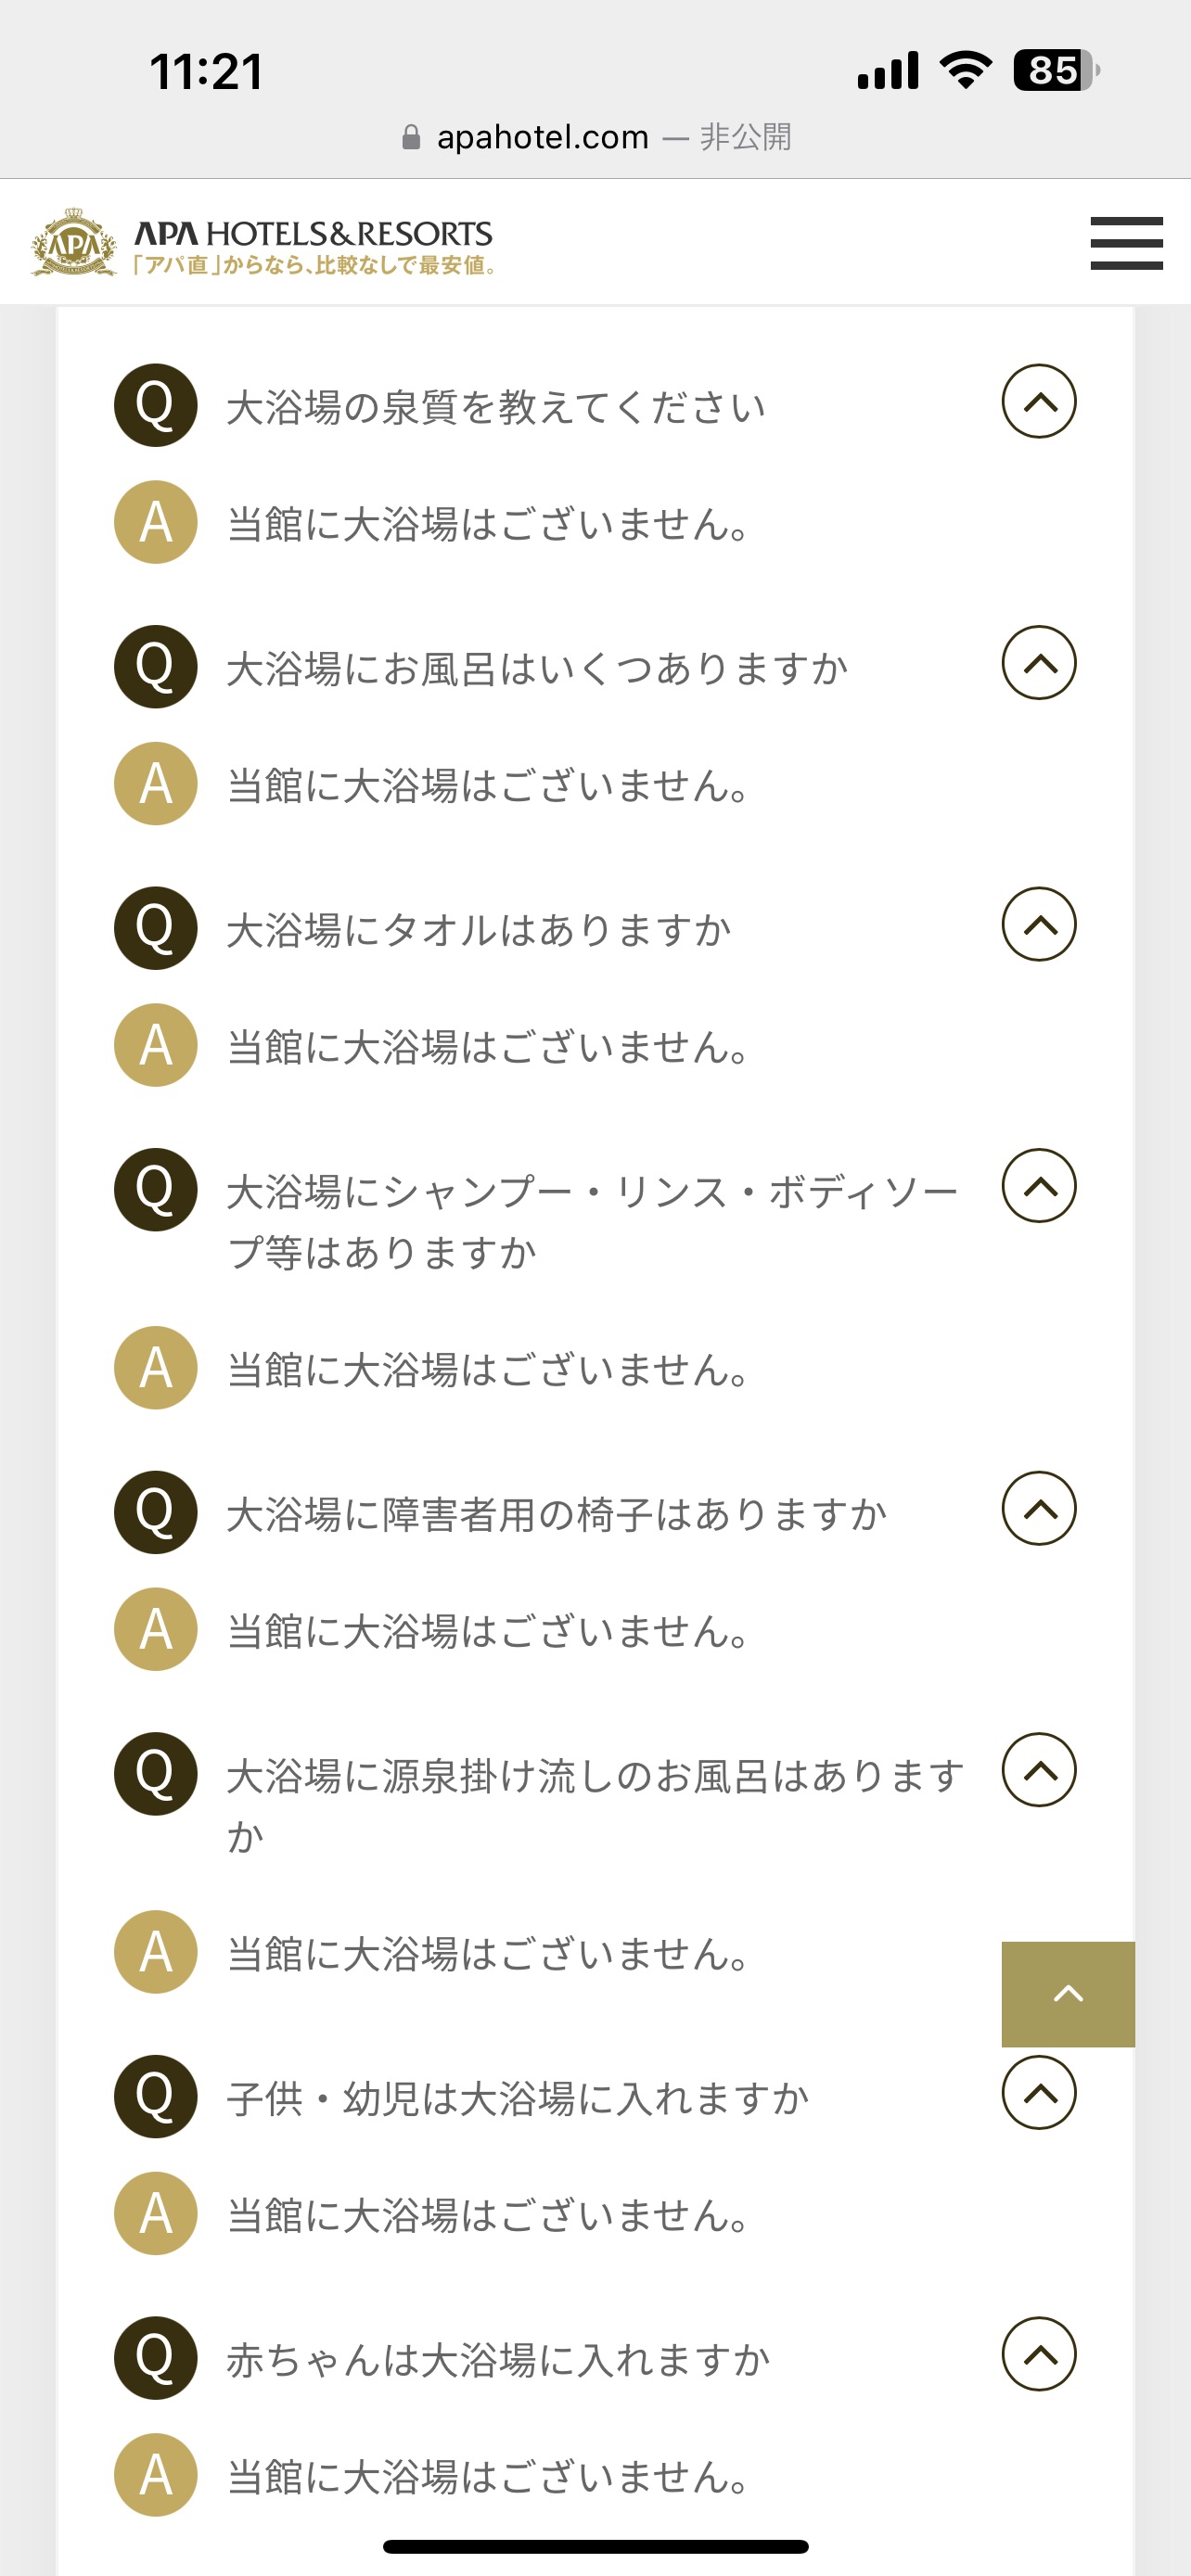Viewport: 1191px width, 2576px height.
Task: Tap the lock icon beside apahotel.com
Action: click(410, 137)
